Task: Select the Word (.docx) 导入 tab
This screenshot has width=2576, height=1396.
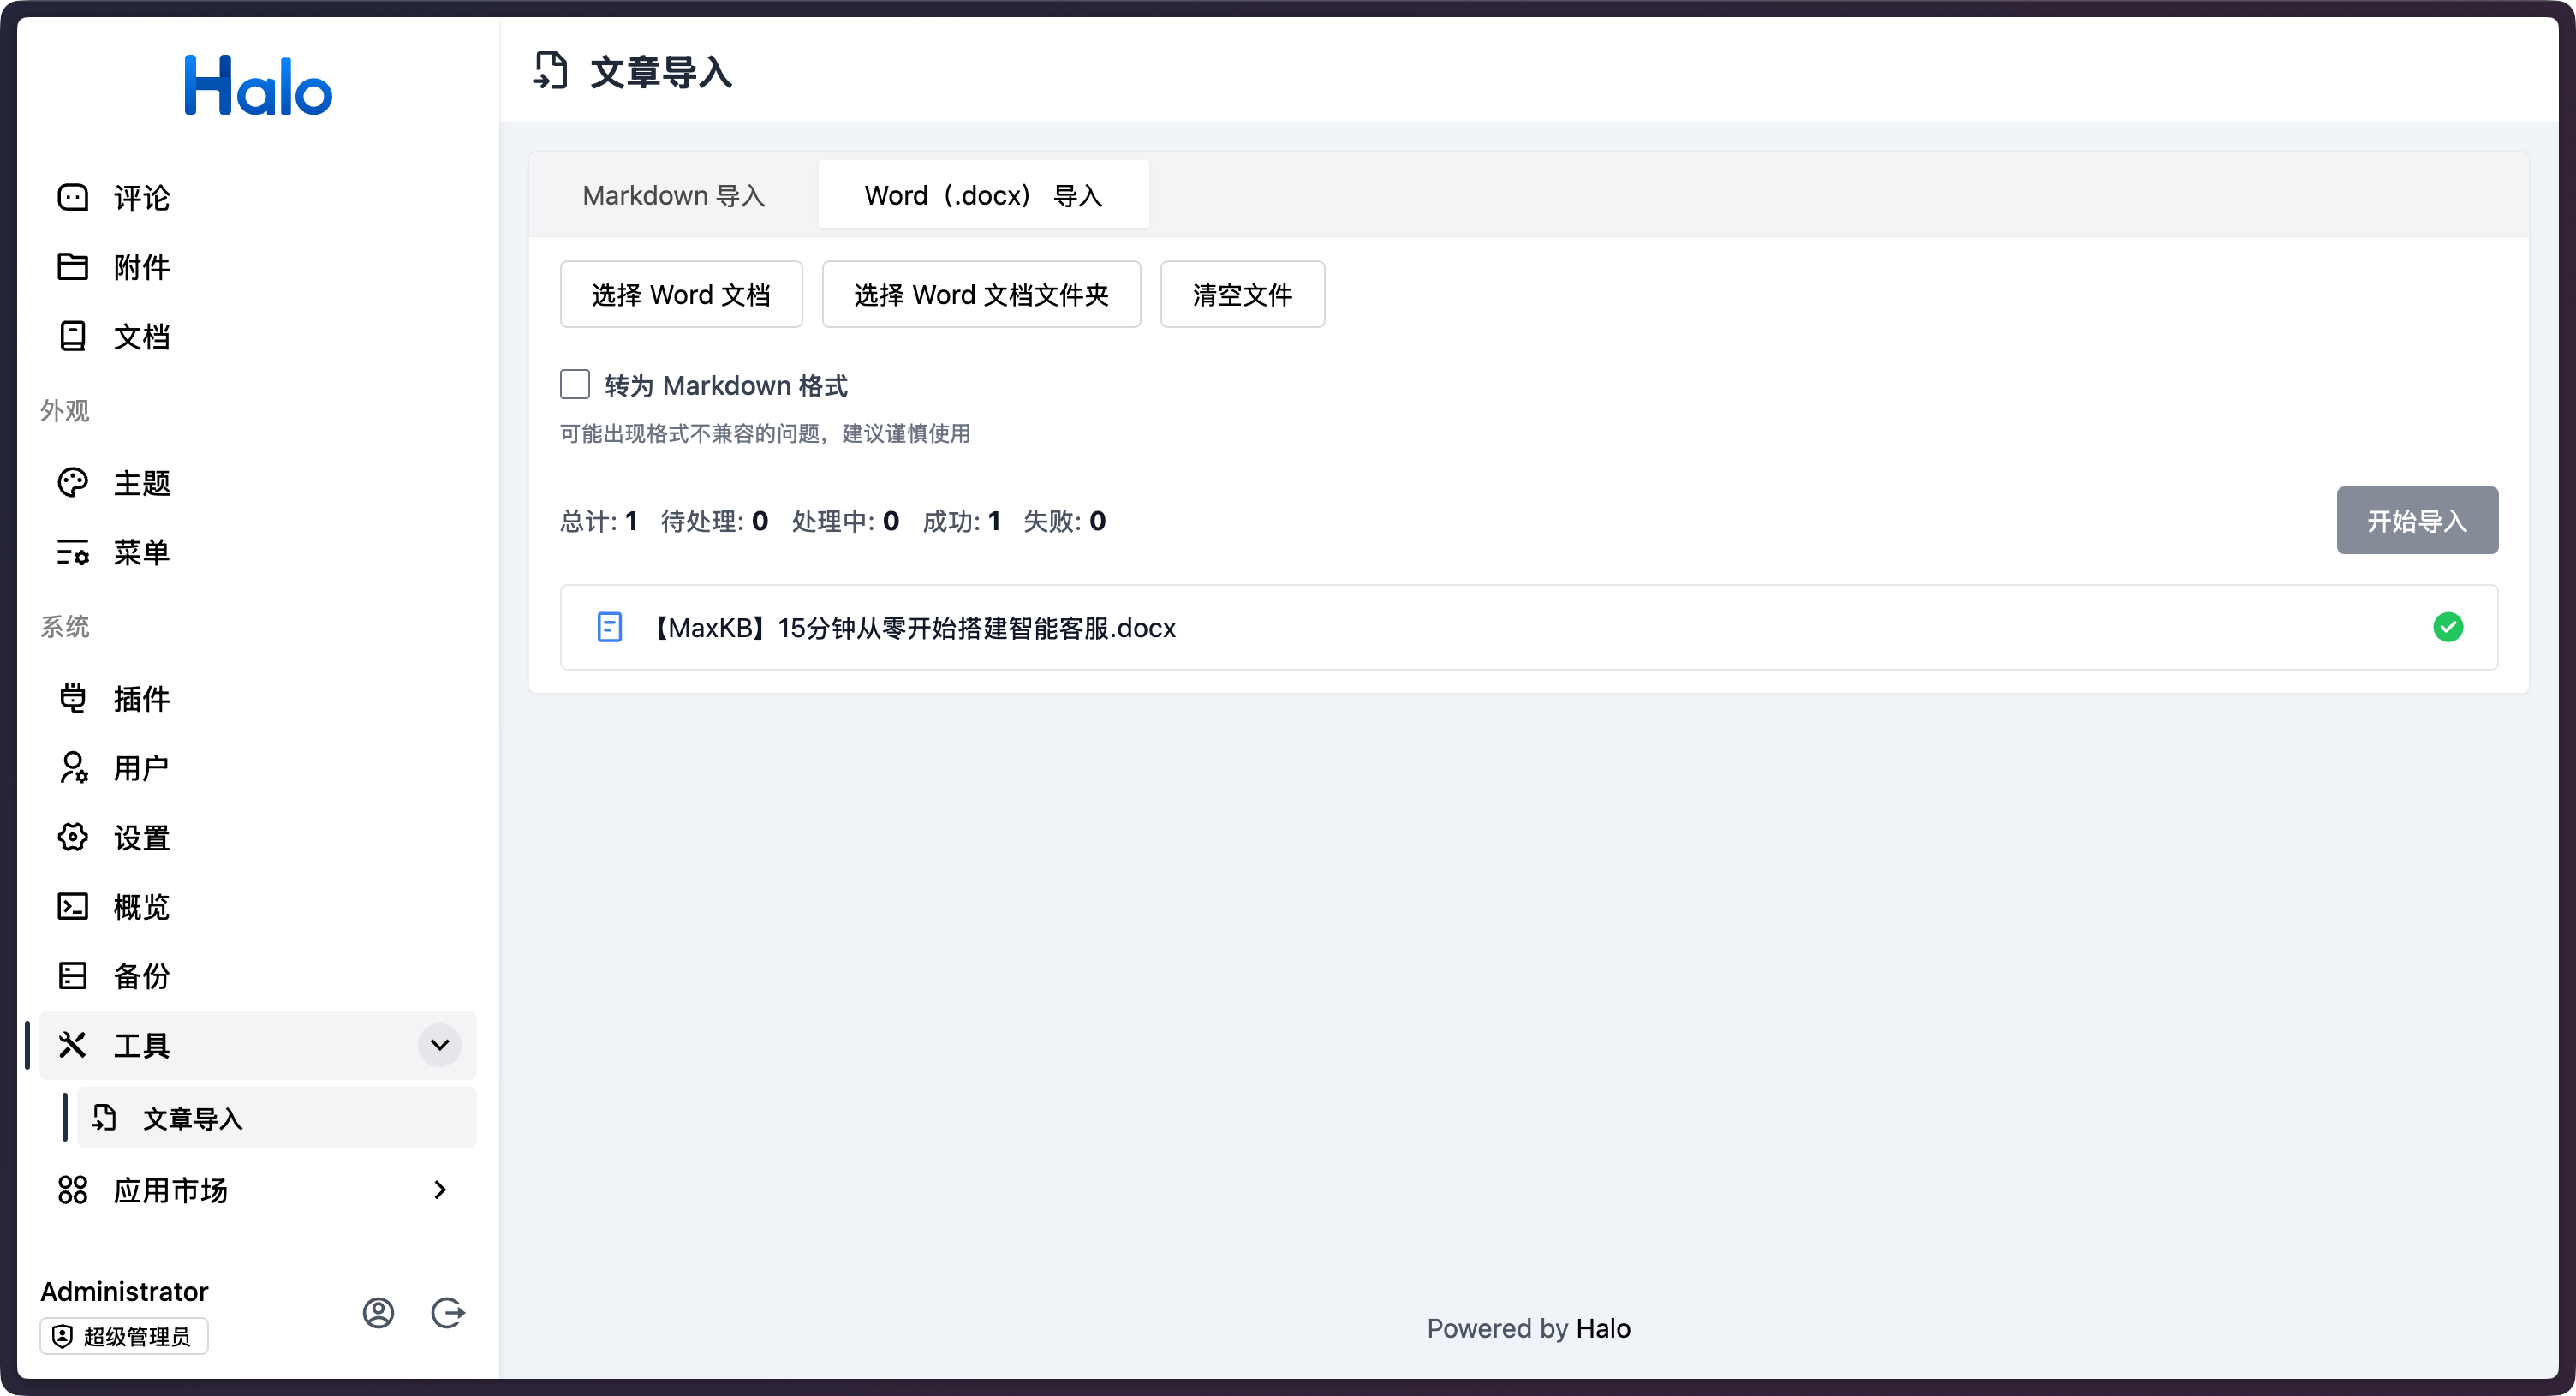Action: [983, 195]
